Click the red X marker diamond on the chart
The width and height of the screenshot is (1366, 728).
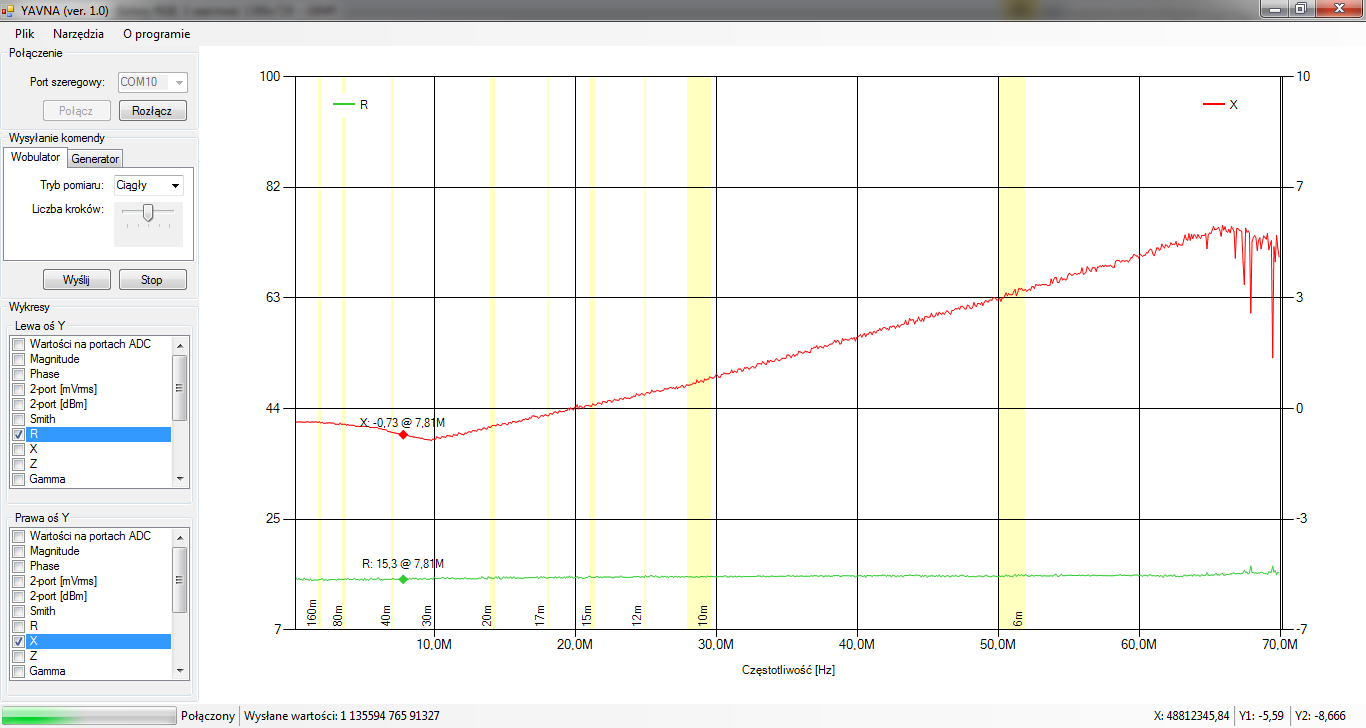(403, 435)
